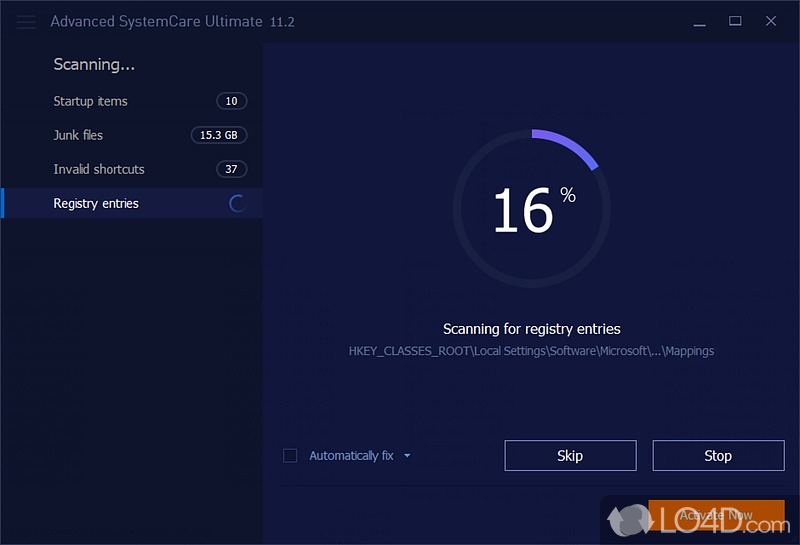
Task: Maximize the Advanced SystemCare window
Action: [x=735, y=21]
